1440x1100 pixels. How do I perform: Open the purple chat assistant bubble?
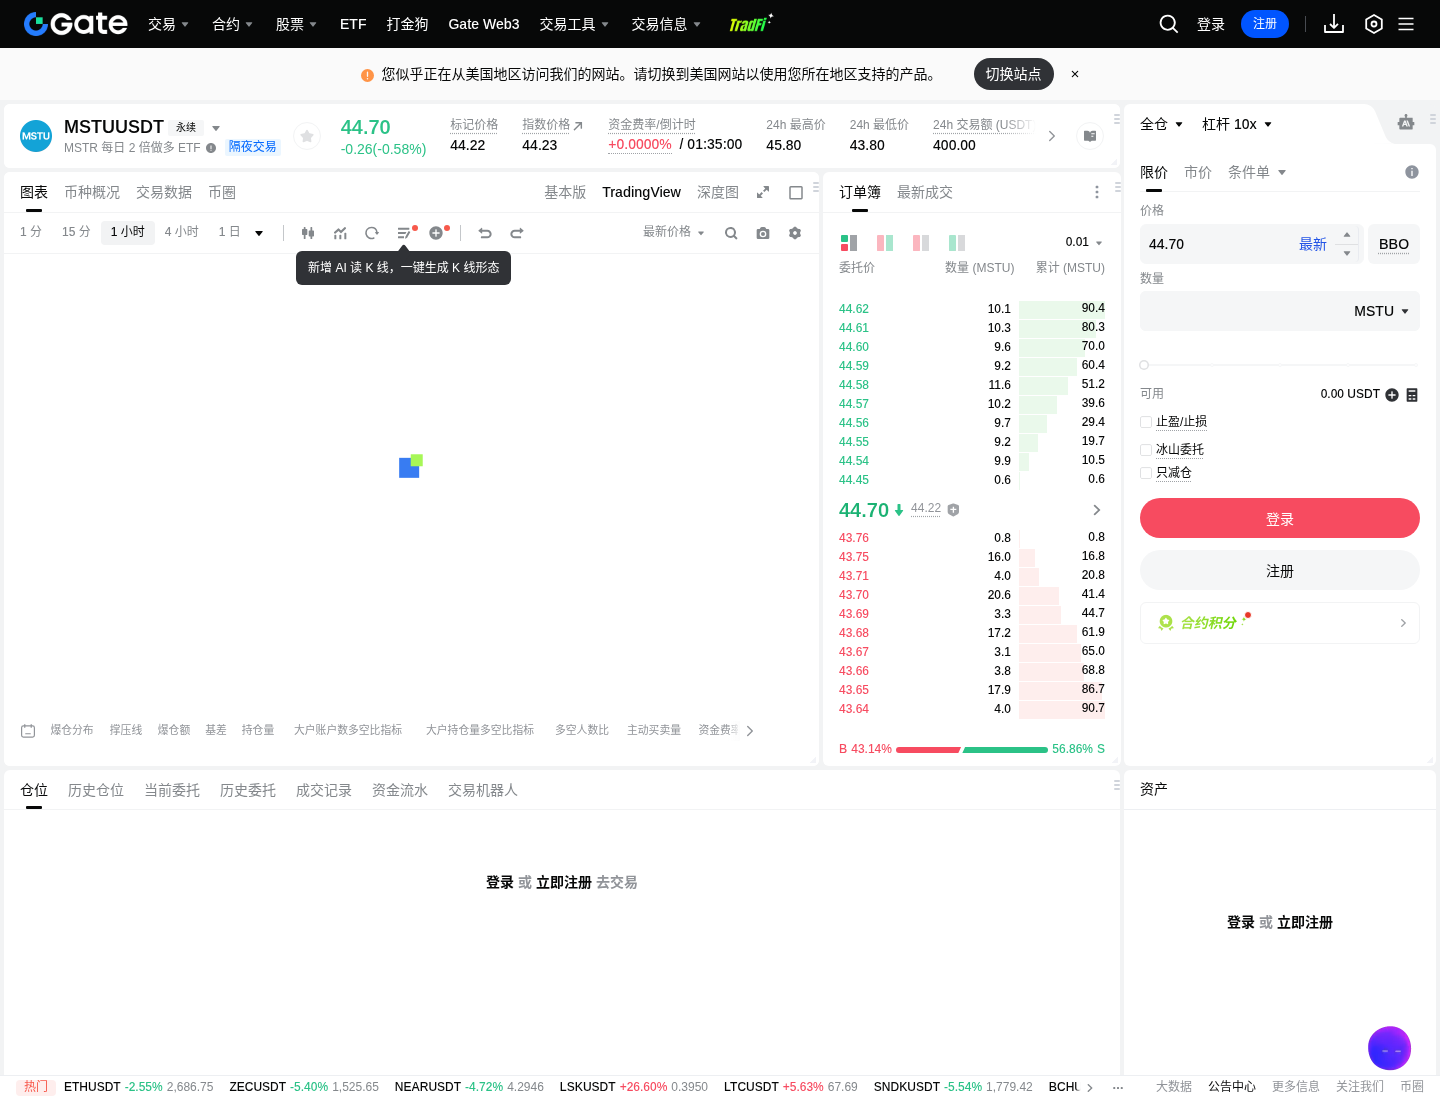pyautogui.click(x=1390, y=1048)
